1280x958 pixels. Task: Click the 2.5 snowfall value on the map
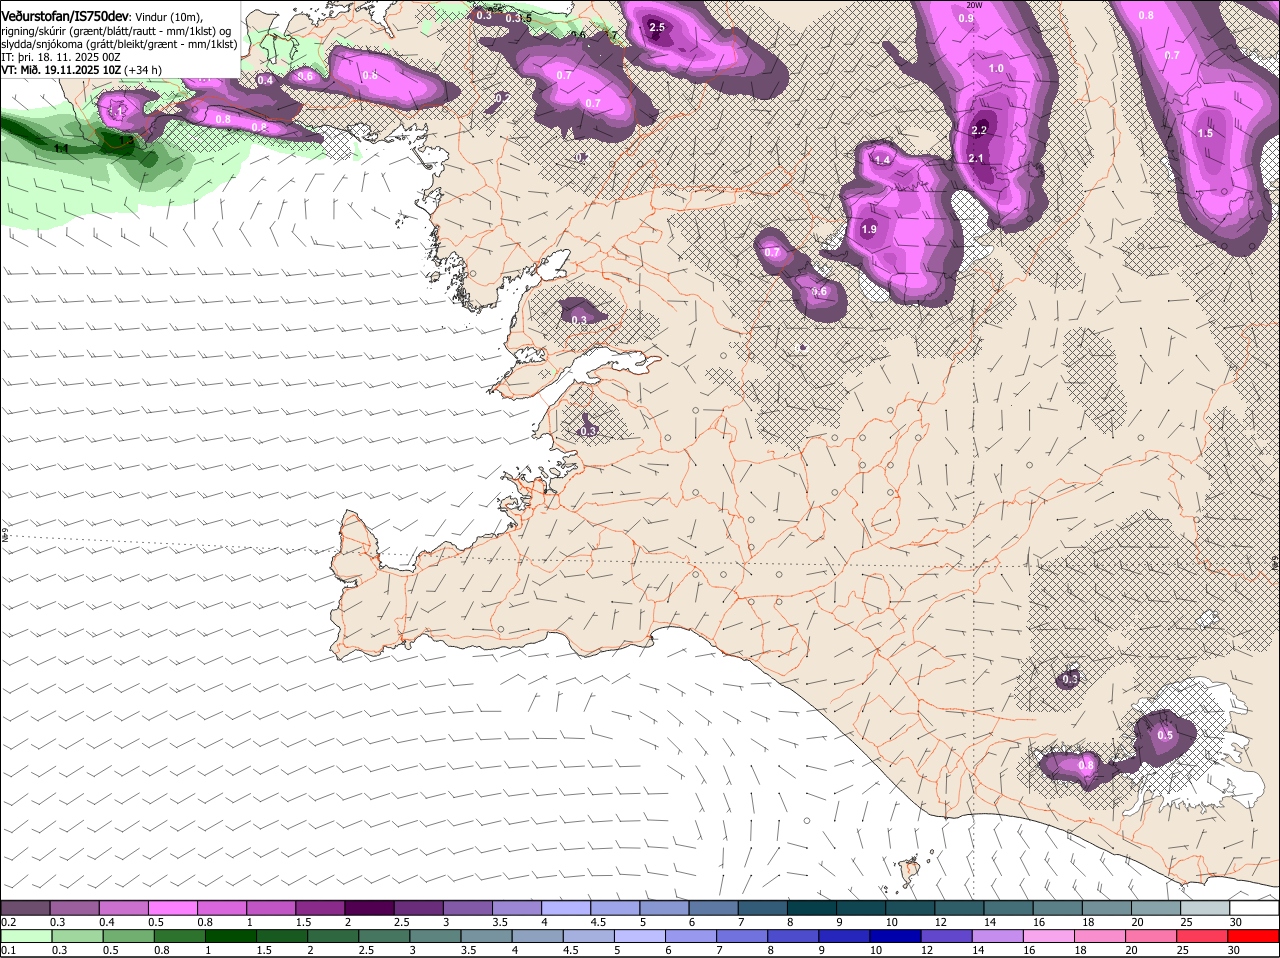coord(657,27)
